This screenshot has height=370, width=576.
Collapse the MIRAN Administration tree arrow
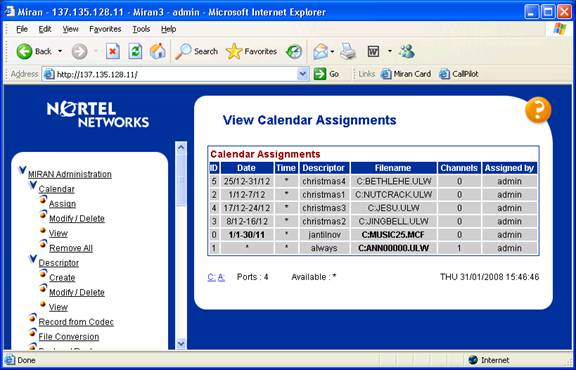coord(22,170)
